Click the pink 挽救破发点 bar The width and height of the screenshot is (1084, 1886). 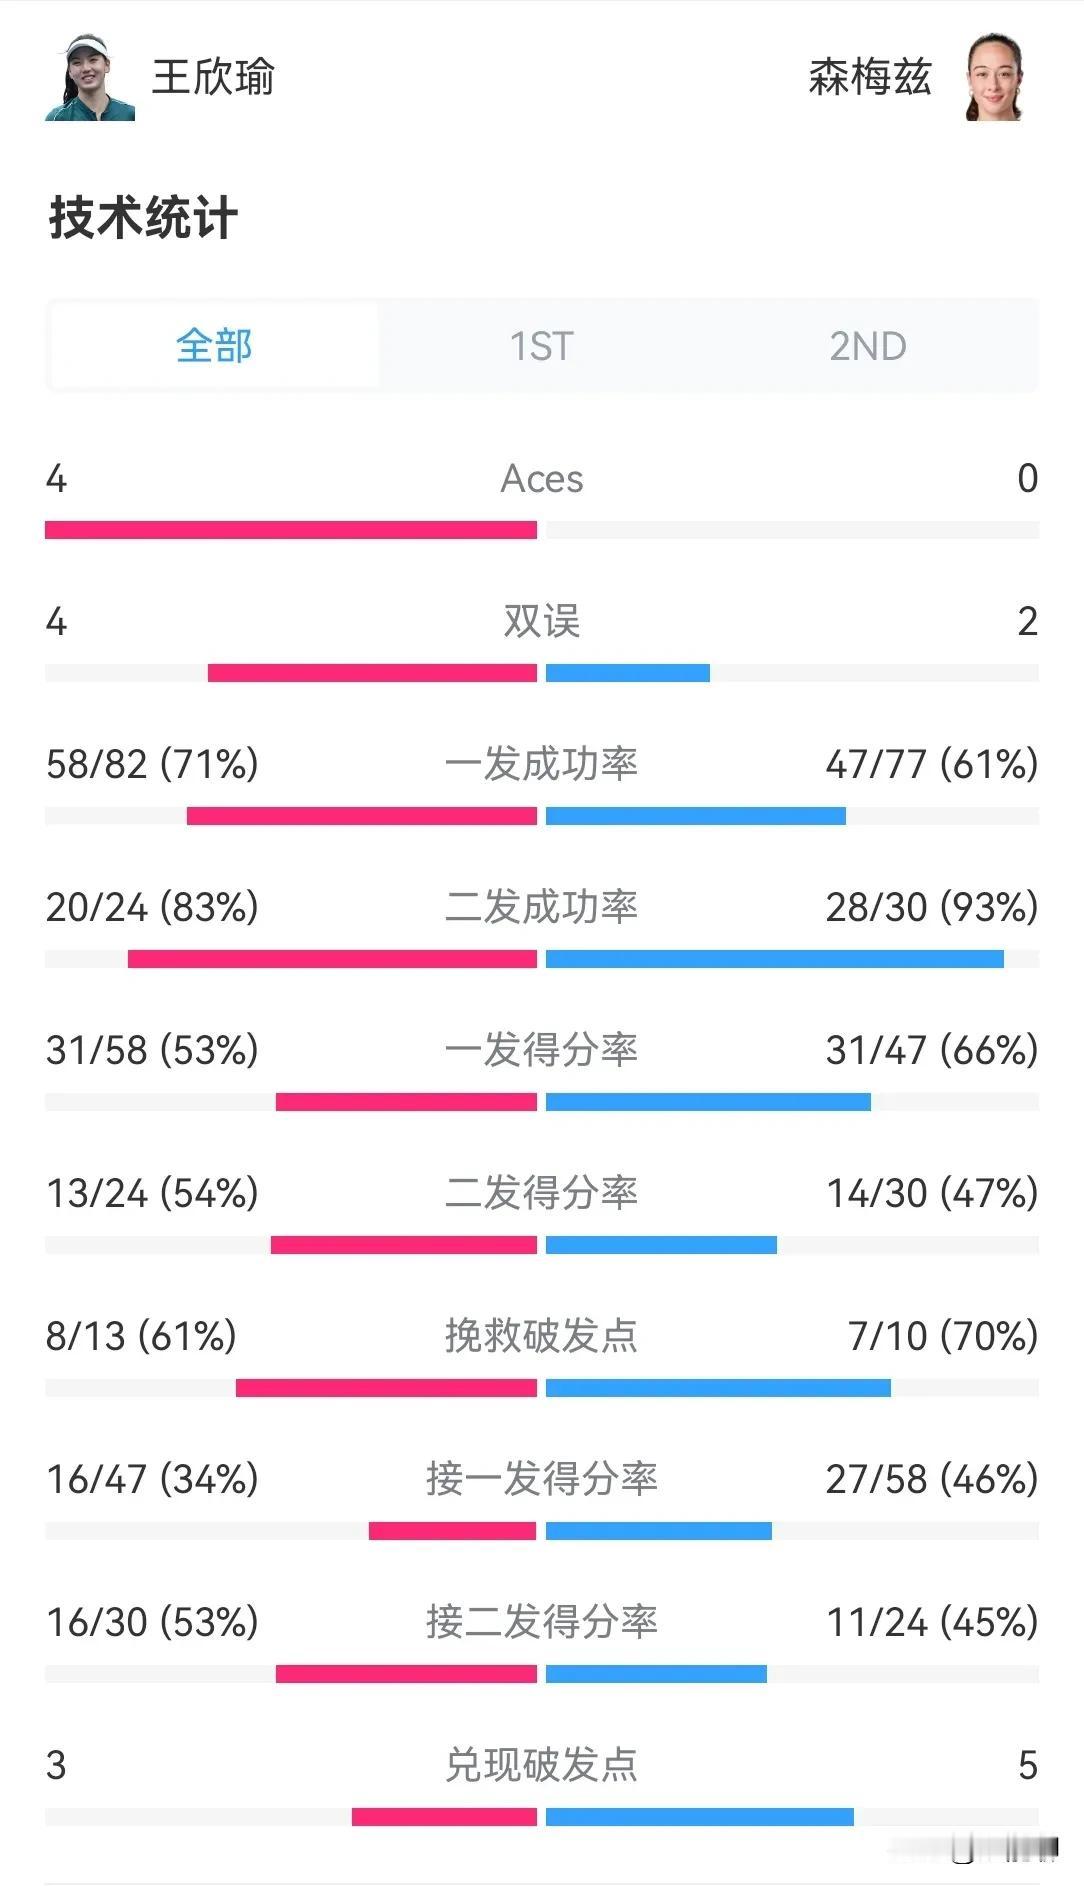(x=386, y=1388)
